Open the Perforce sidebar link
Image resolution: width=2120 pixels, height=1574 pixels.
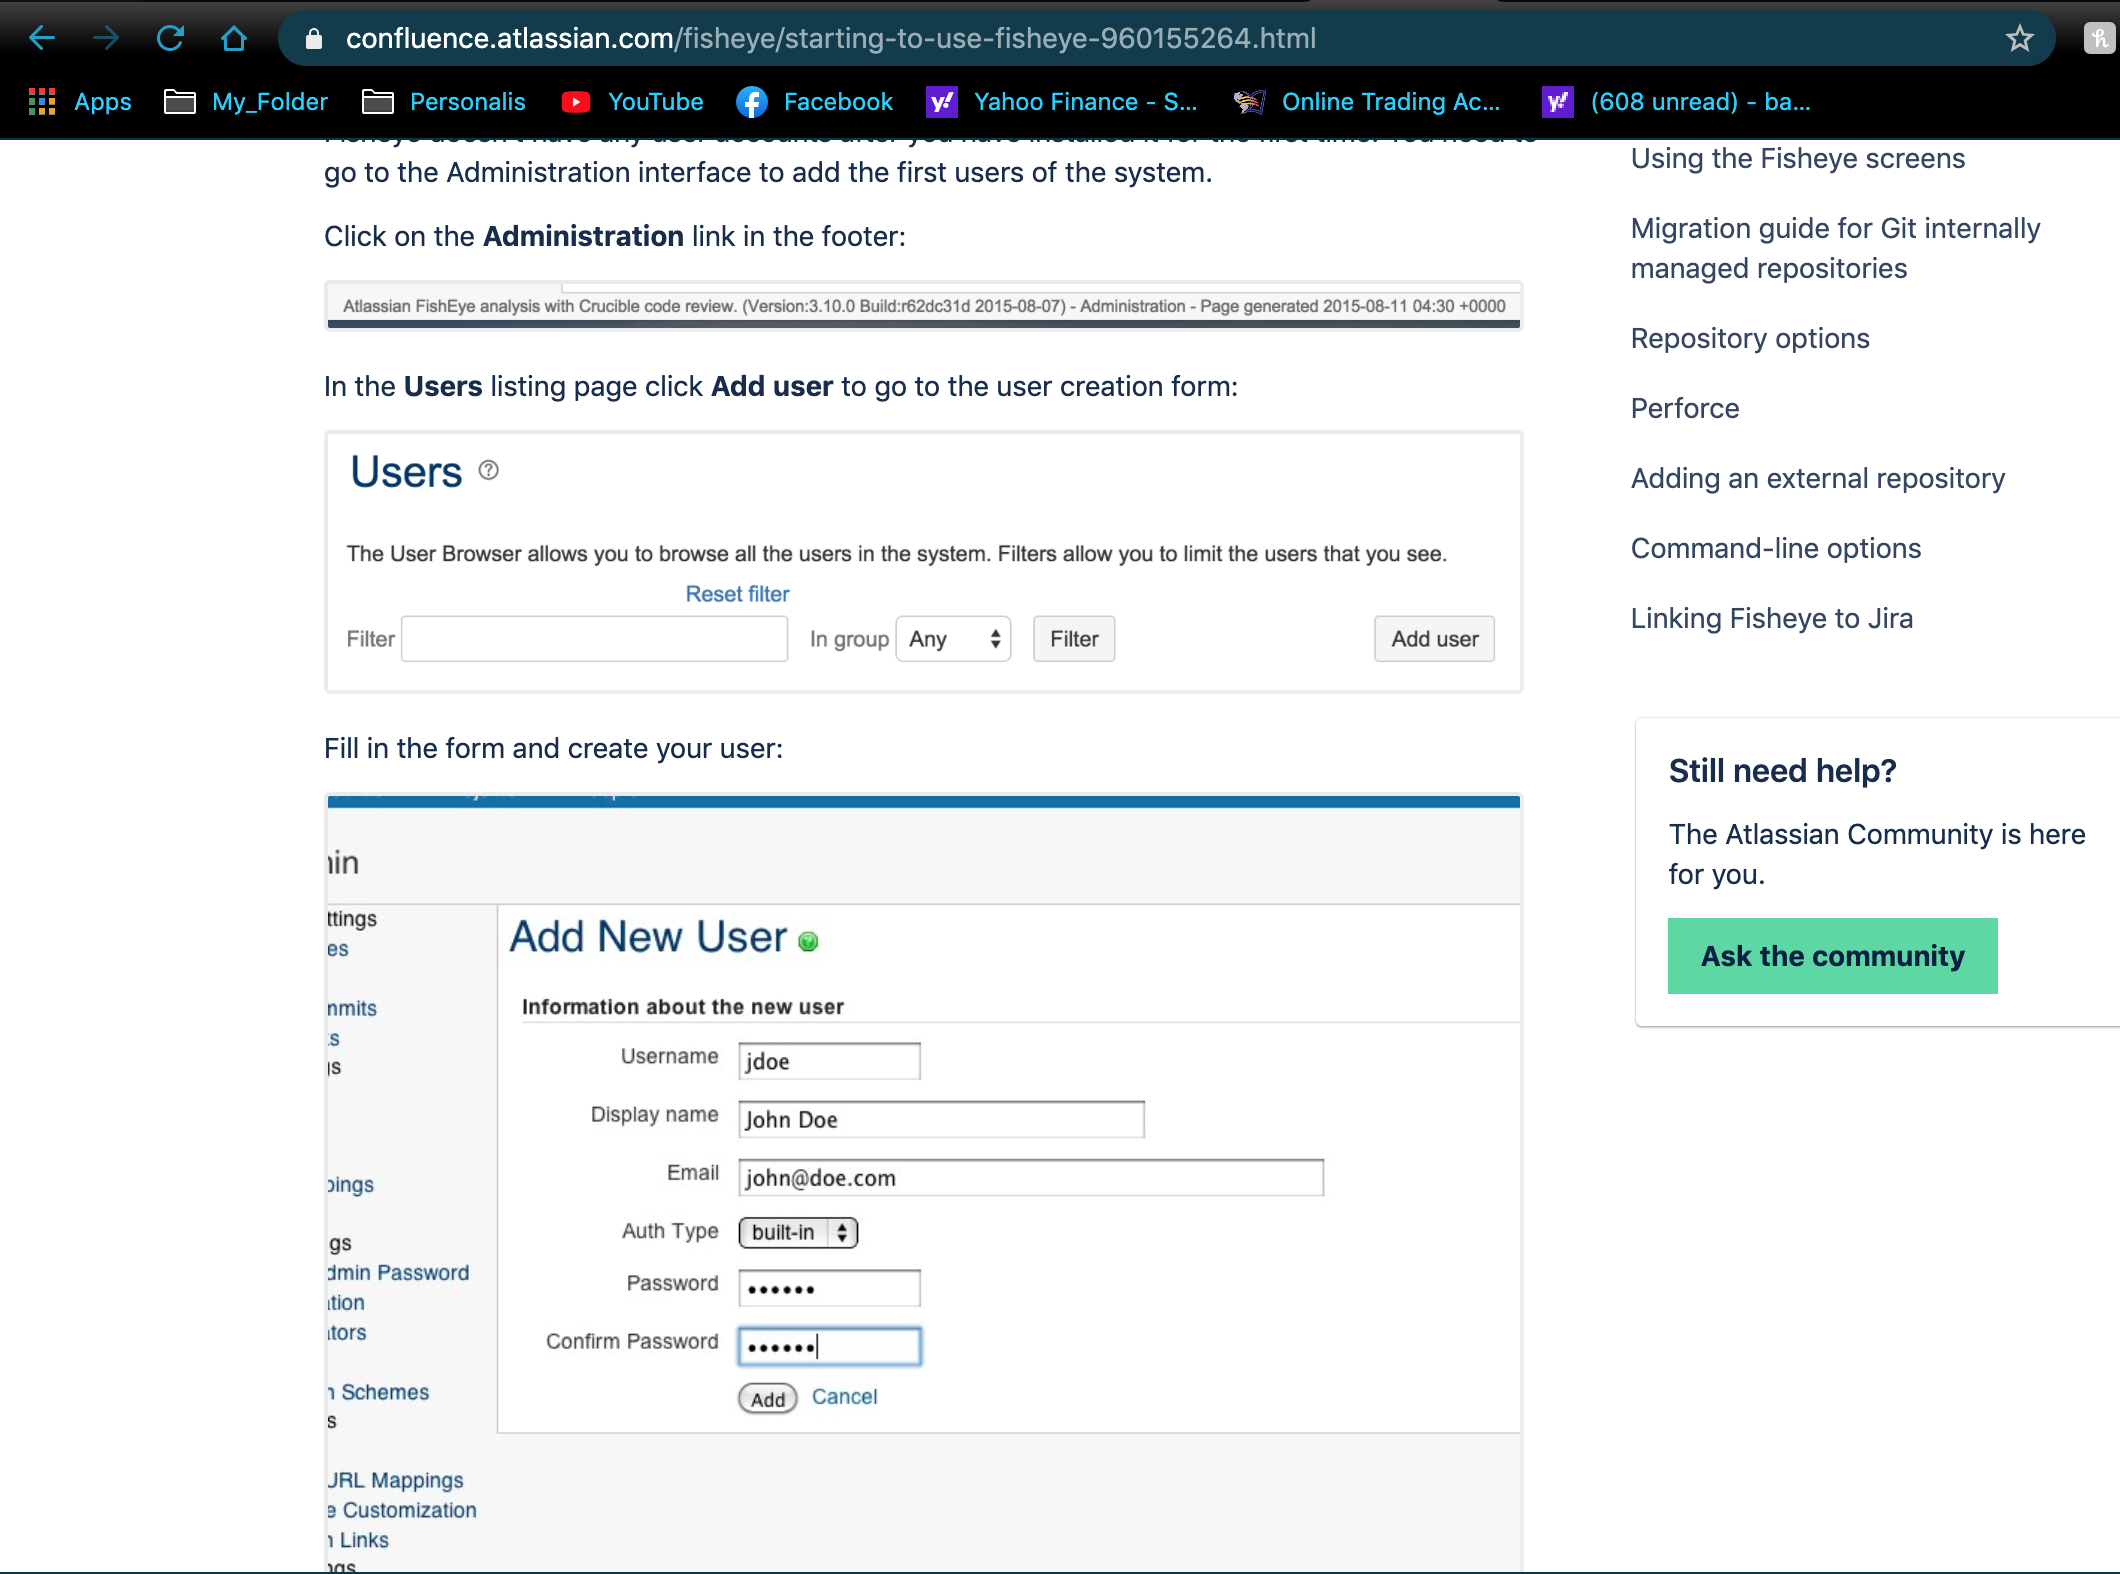coord(1685,408)
